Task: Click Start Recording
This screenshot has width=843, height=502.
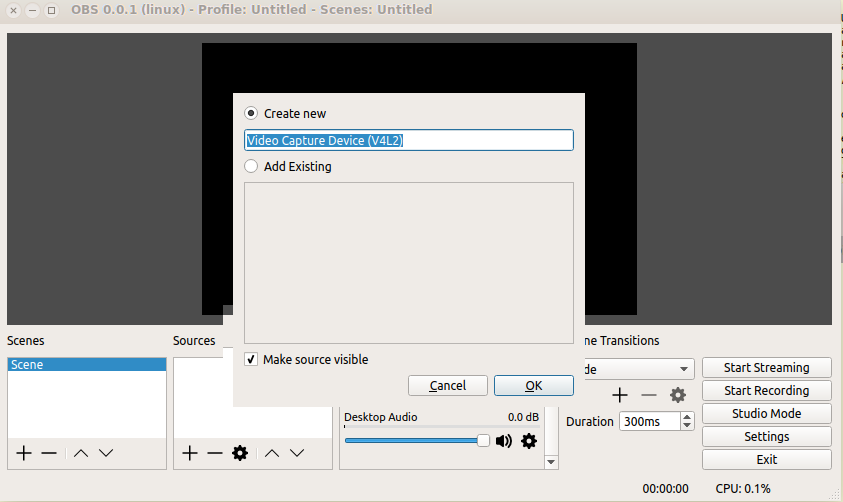Action: click(x=767, y=391)
